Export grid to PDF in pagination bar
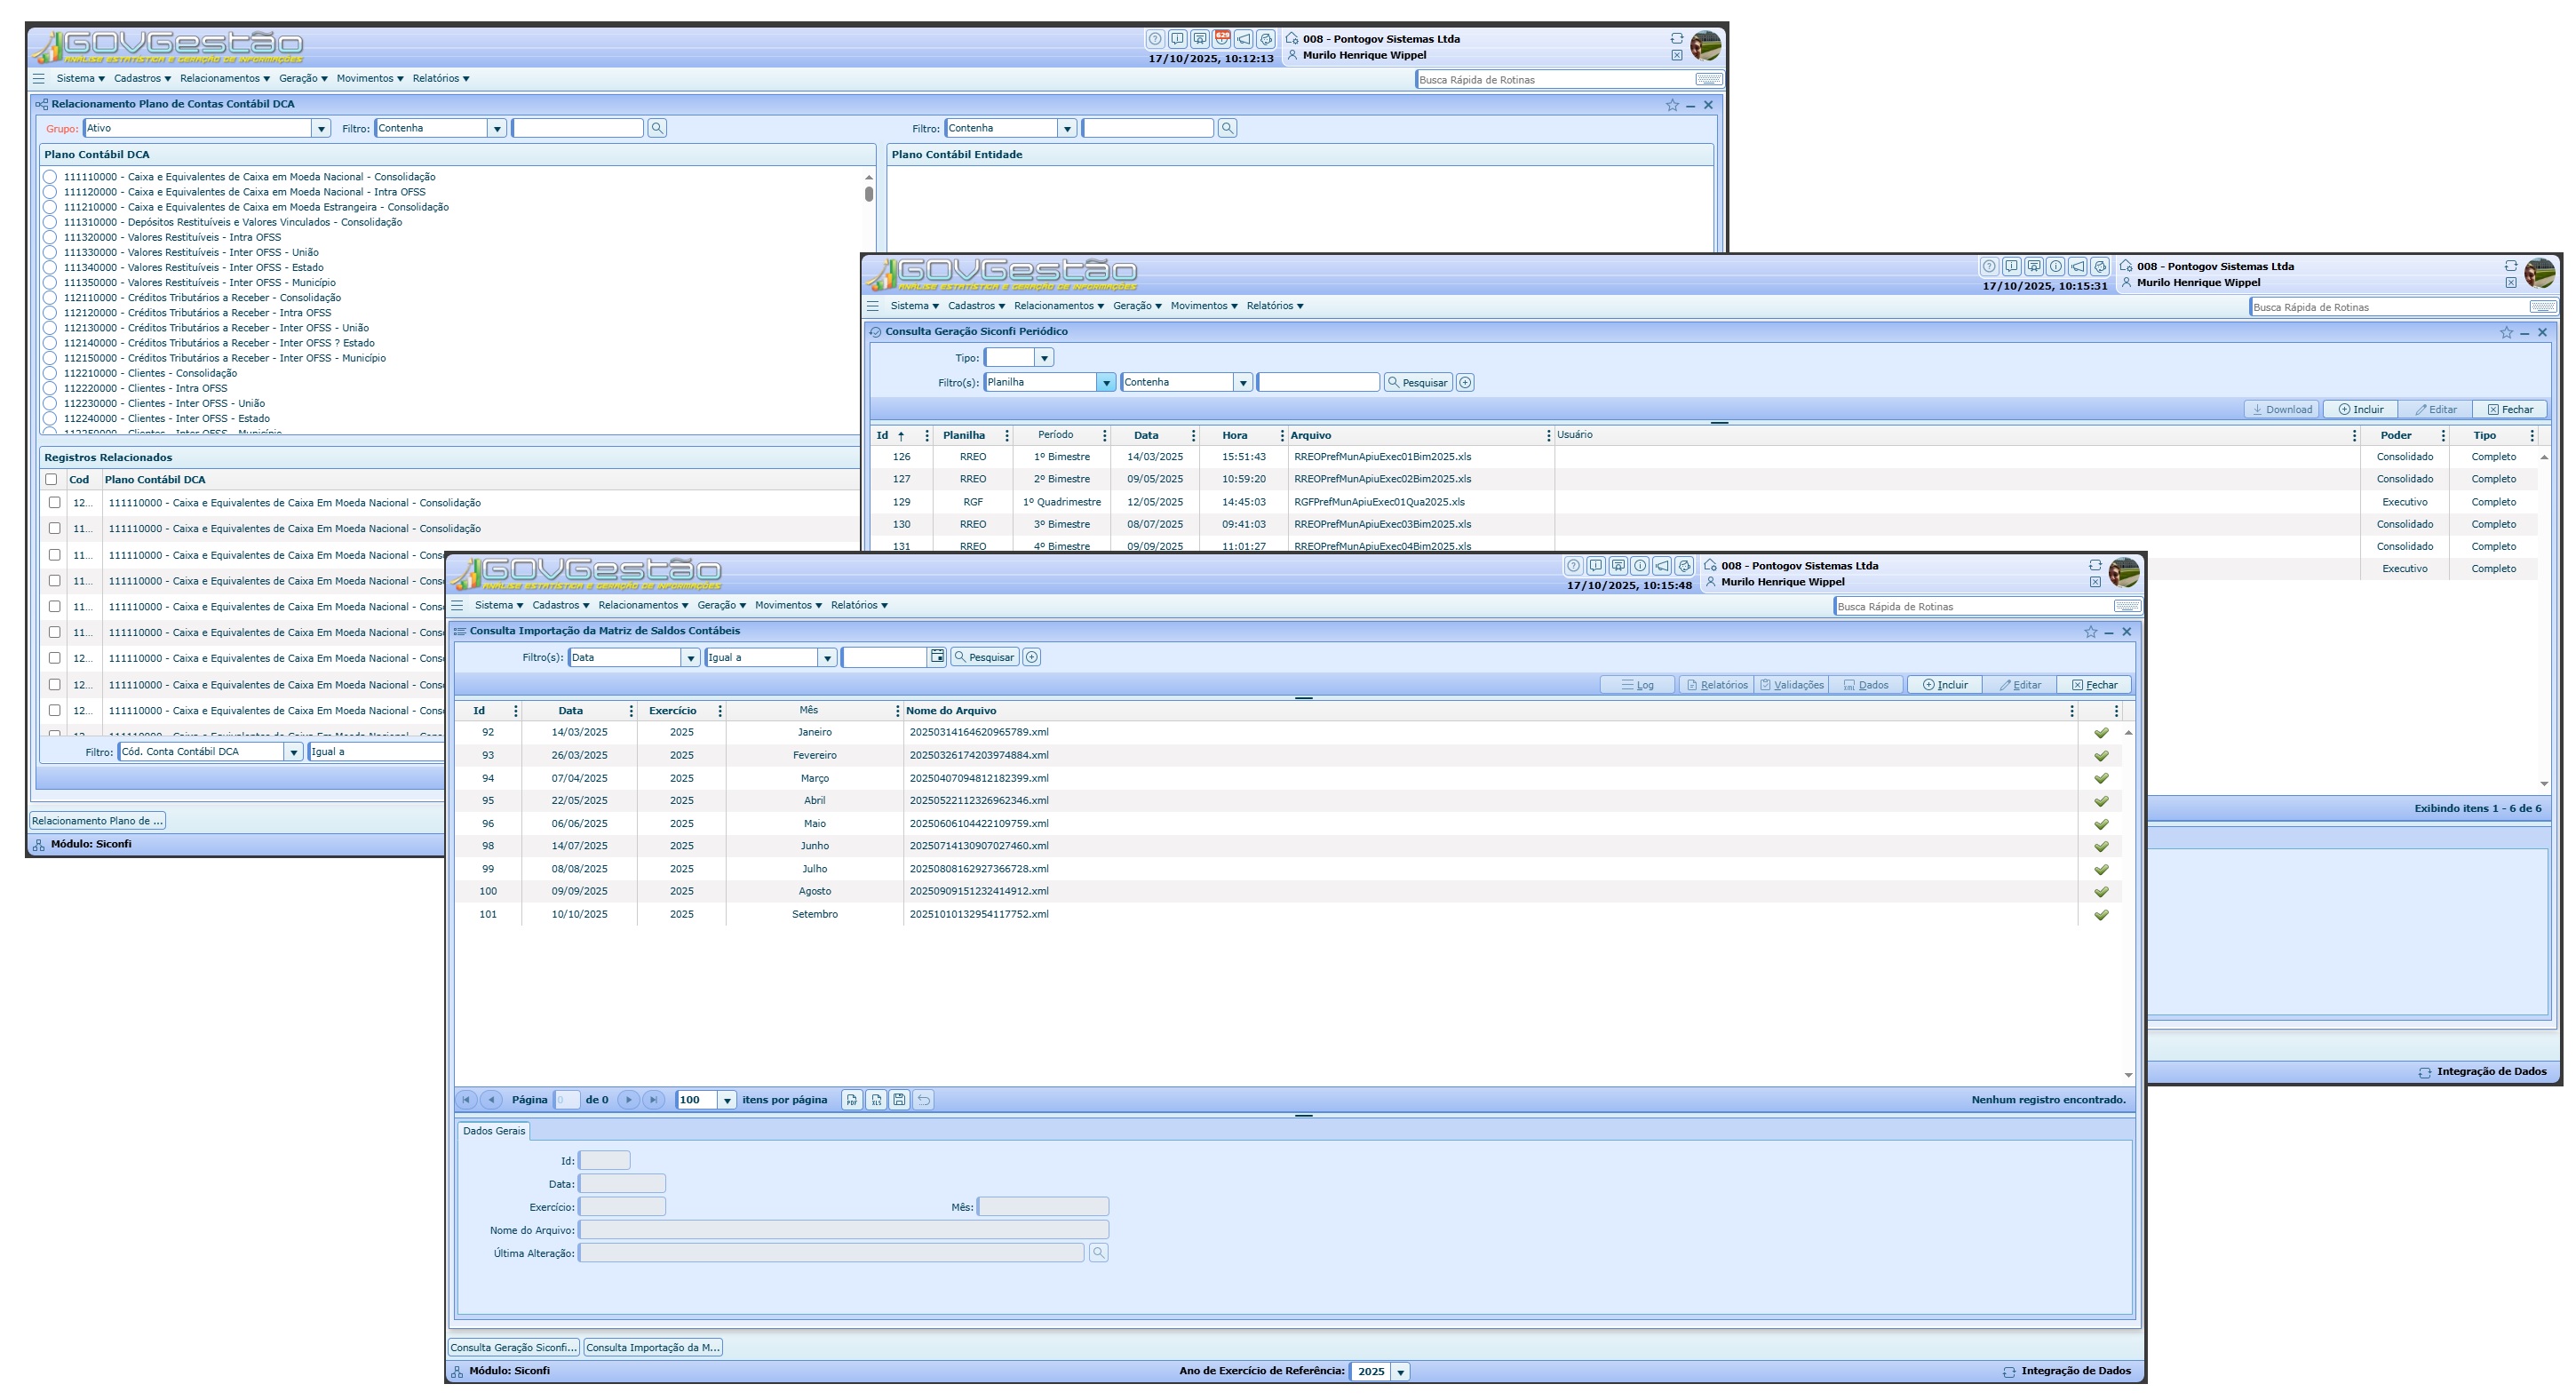The height and width of the screenshot is (1400, 2576). pos(851,1100)
